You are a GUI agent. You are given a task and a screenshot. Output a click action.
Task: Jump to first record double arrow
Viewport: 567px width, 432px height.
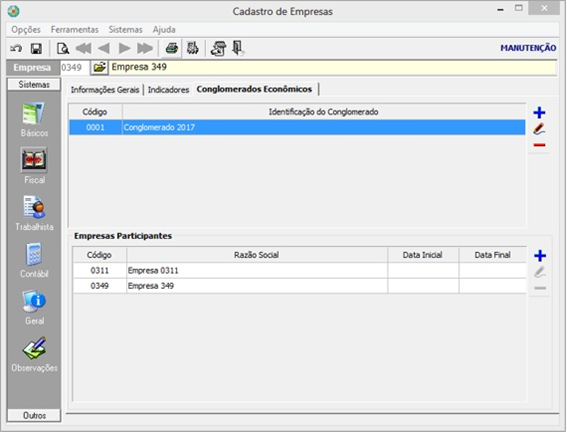(x=84, y=48)
